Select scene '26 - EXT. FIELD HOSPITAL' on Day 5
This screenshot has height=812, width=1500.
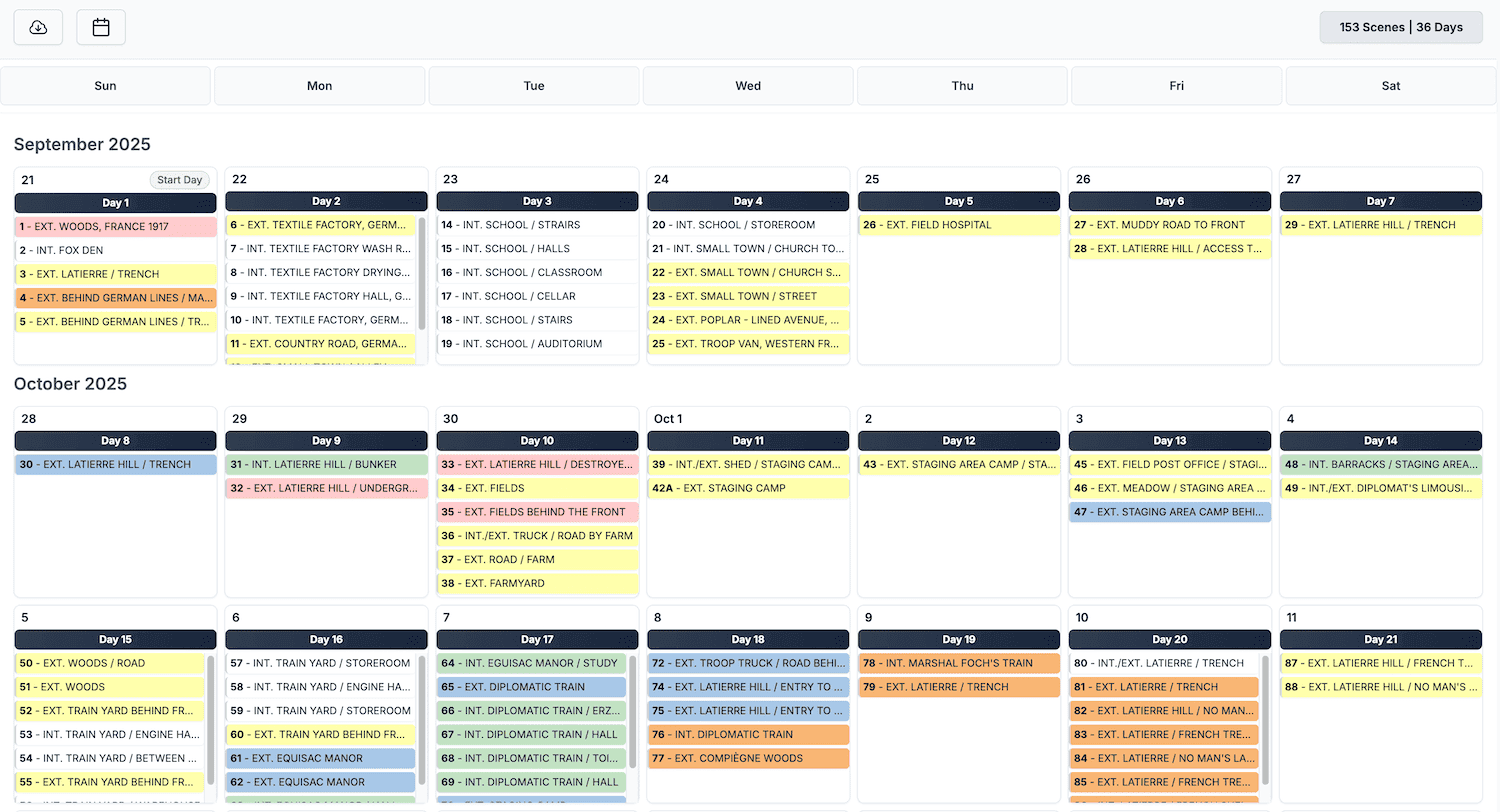tap(958, 225)
